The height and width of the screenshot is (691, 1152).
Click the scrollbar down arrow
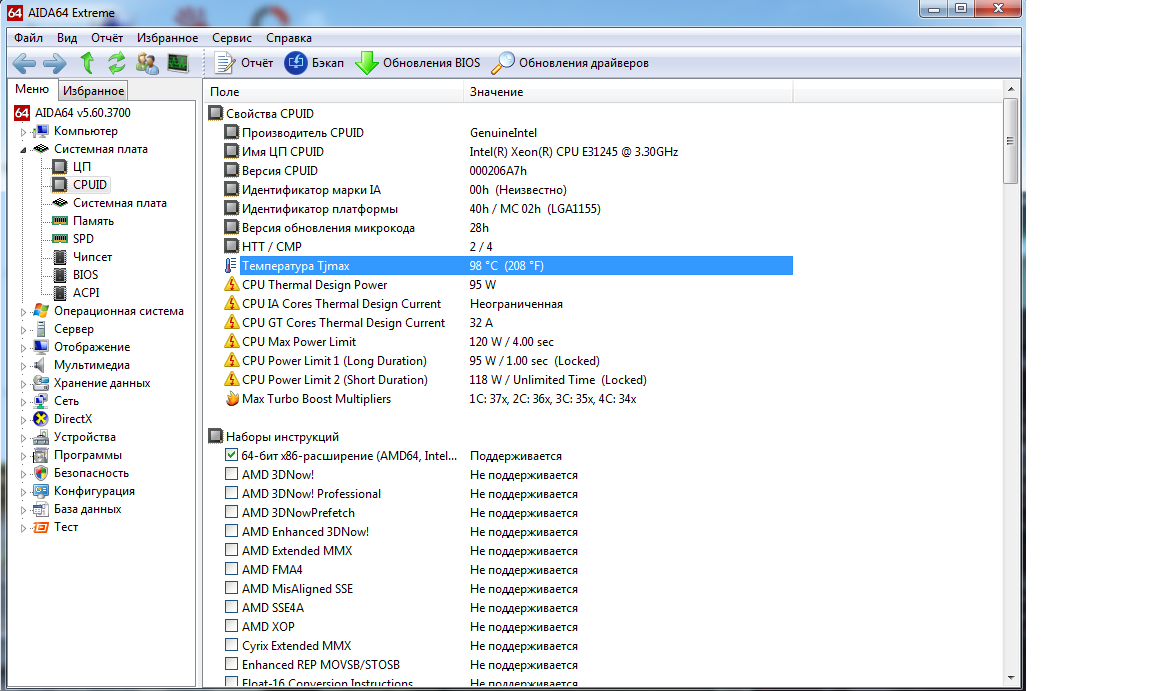coord(1011,677)
